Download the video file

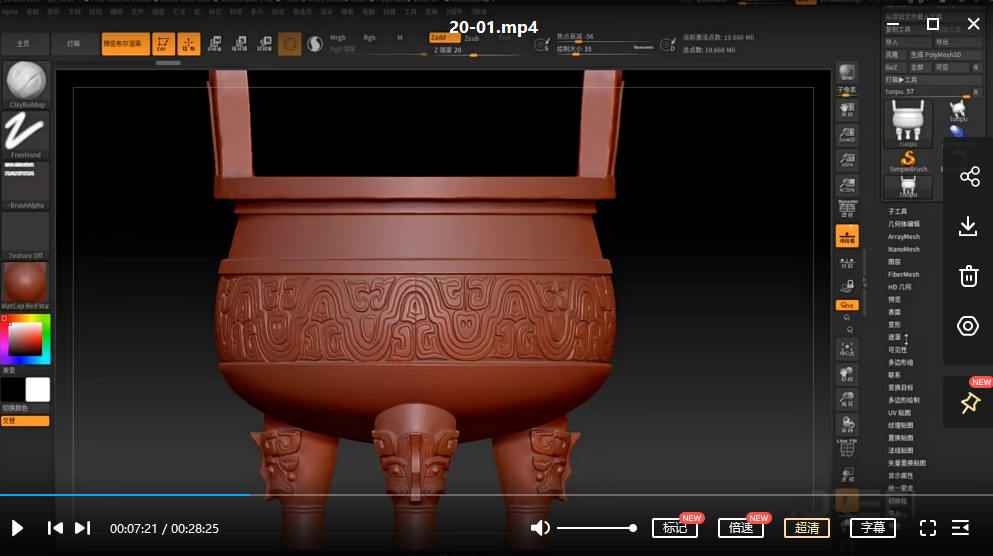tap(968, 227)
